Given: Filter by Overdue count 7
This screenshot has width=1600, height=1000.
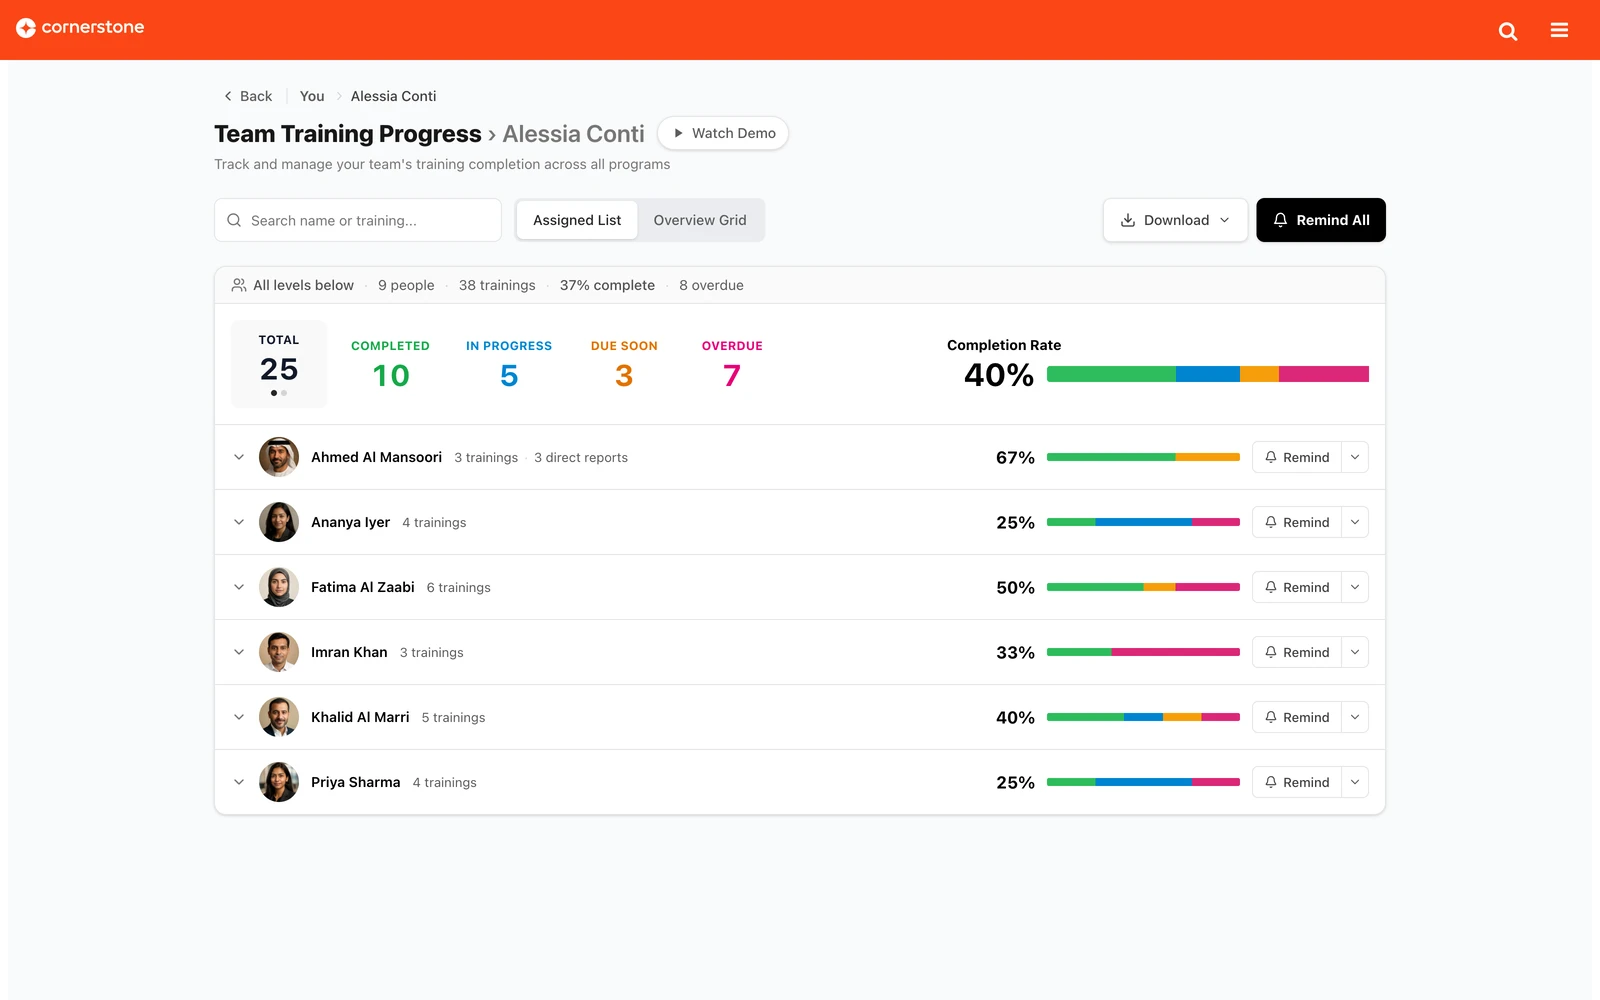Looking at the screenshot, I should (732, 365).
